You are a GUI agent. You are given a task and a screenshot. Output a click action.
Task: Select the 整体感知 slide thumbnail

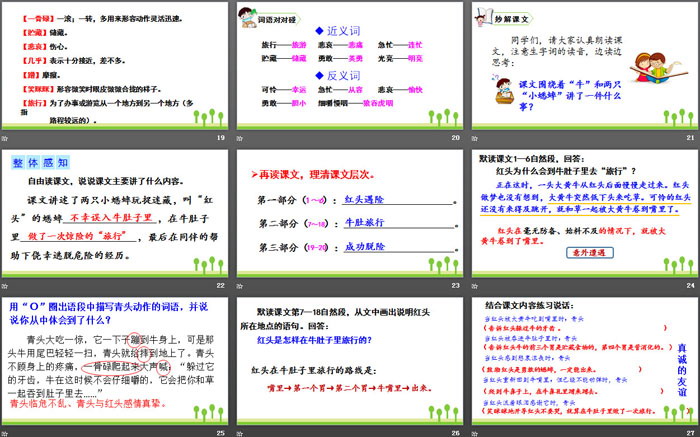(115, 212)
